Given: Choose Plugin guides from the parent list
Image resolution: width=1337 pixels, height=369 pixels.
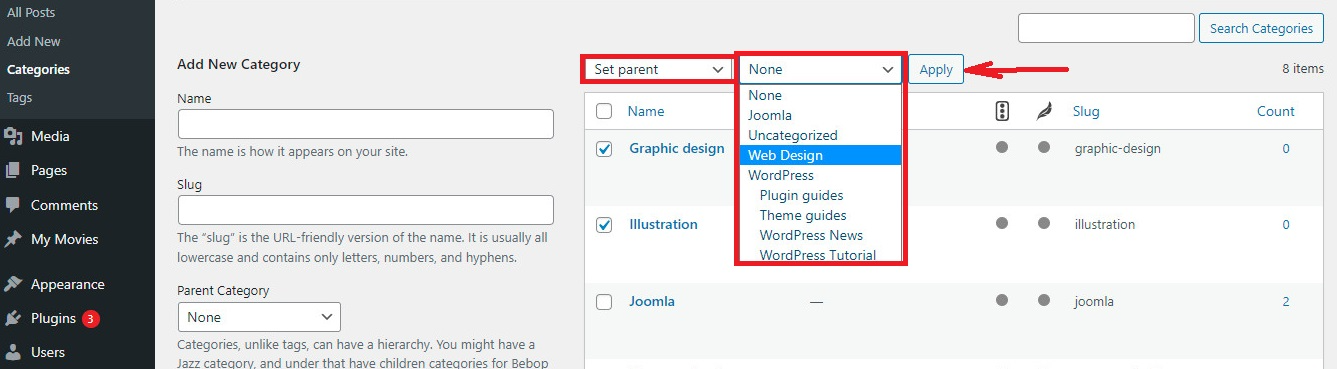Looking at the screenshot, I should click(820, 195).
